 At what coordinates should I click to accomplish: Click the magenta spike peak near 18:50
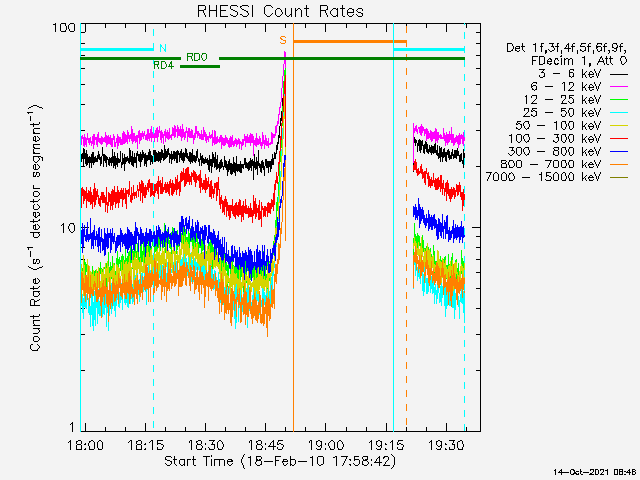click(284, 54)
